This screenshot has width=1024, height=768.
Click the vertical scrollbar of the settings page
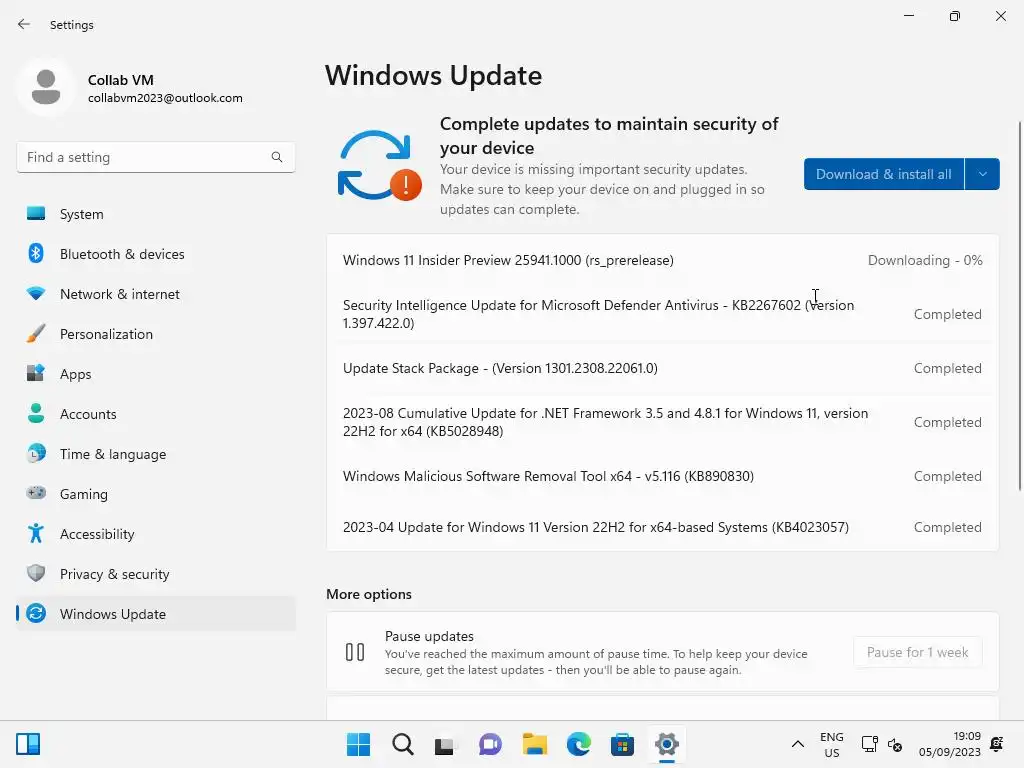coord(1020,306)
